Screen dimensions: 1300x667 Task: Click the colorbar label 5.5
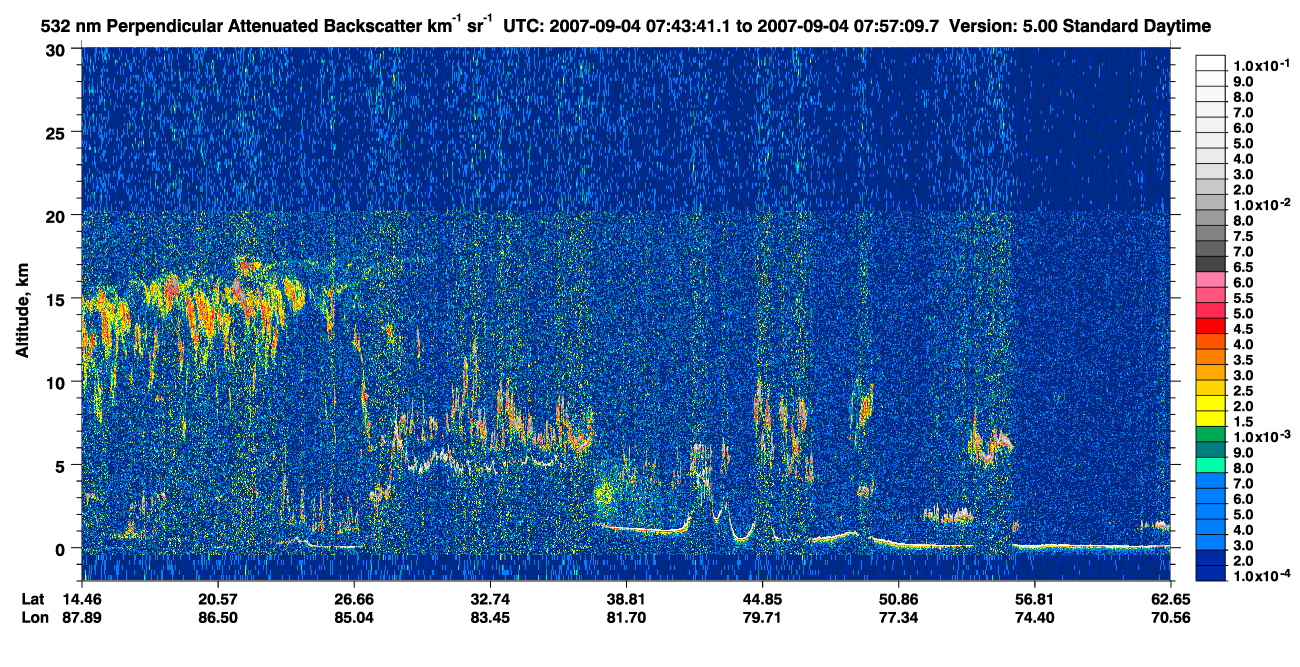(x=1244, y=298)
